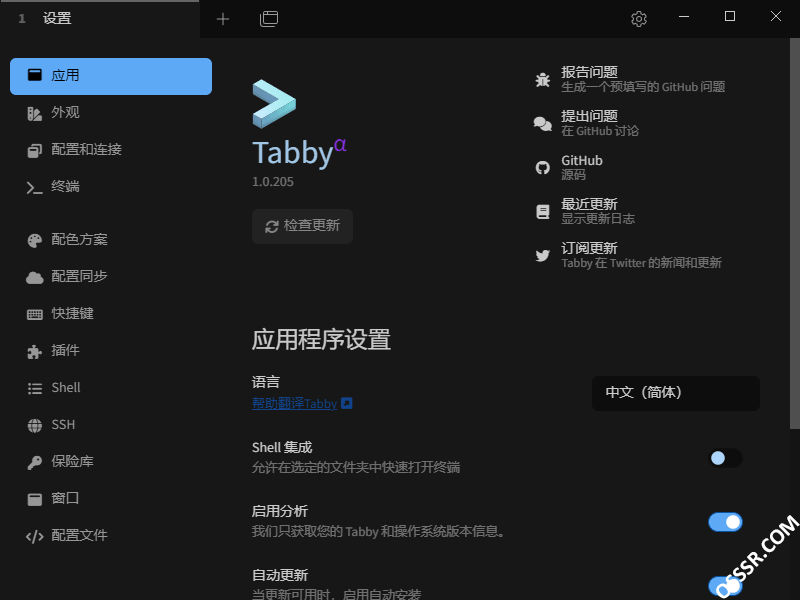Open the 窗口 settings section

pos(111,498)
